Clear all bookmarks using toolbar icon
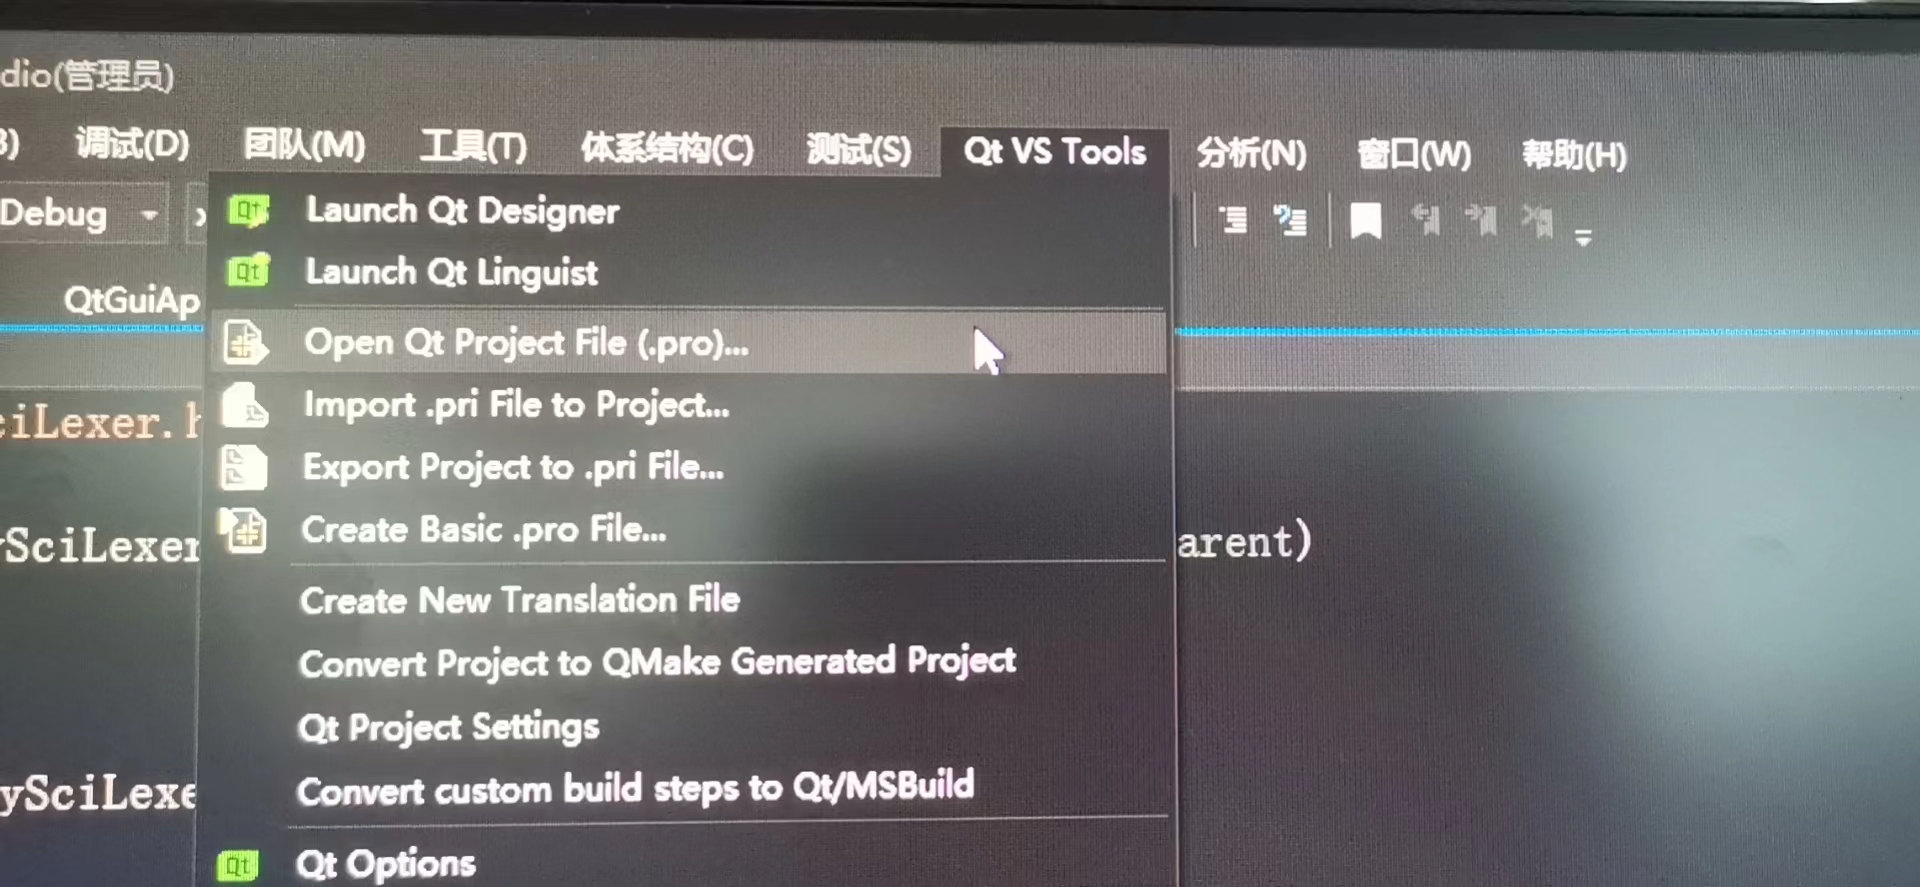 (1537, 221)
